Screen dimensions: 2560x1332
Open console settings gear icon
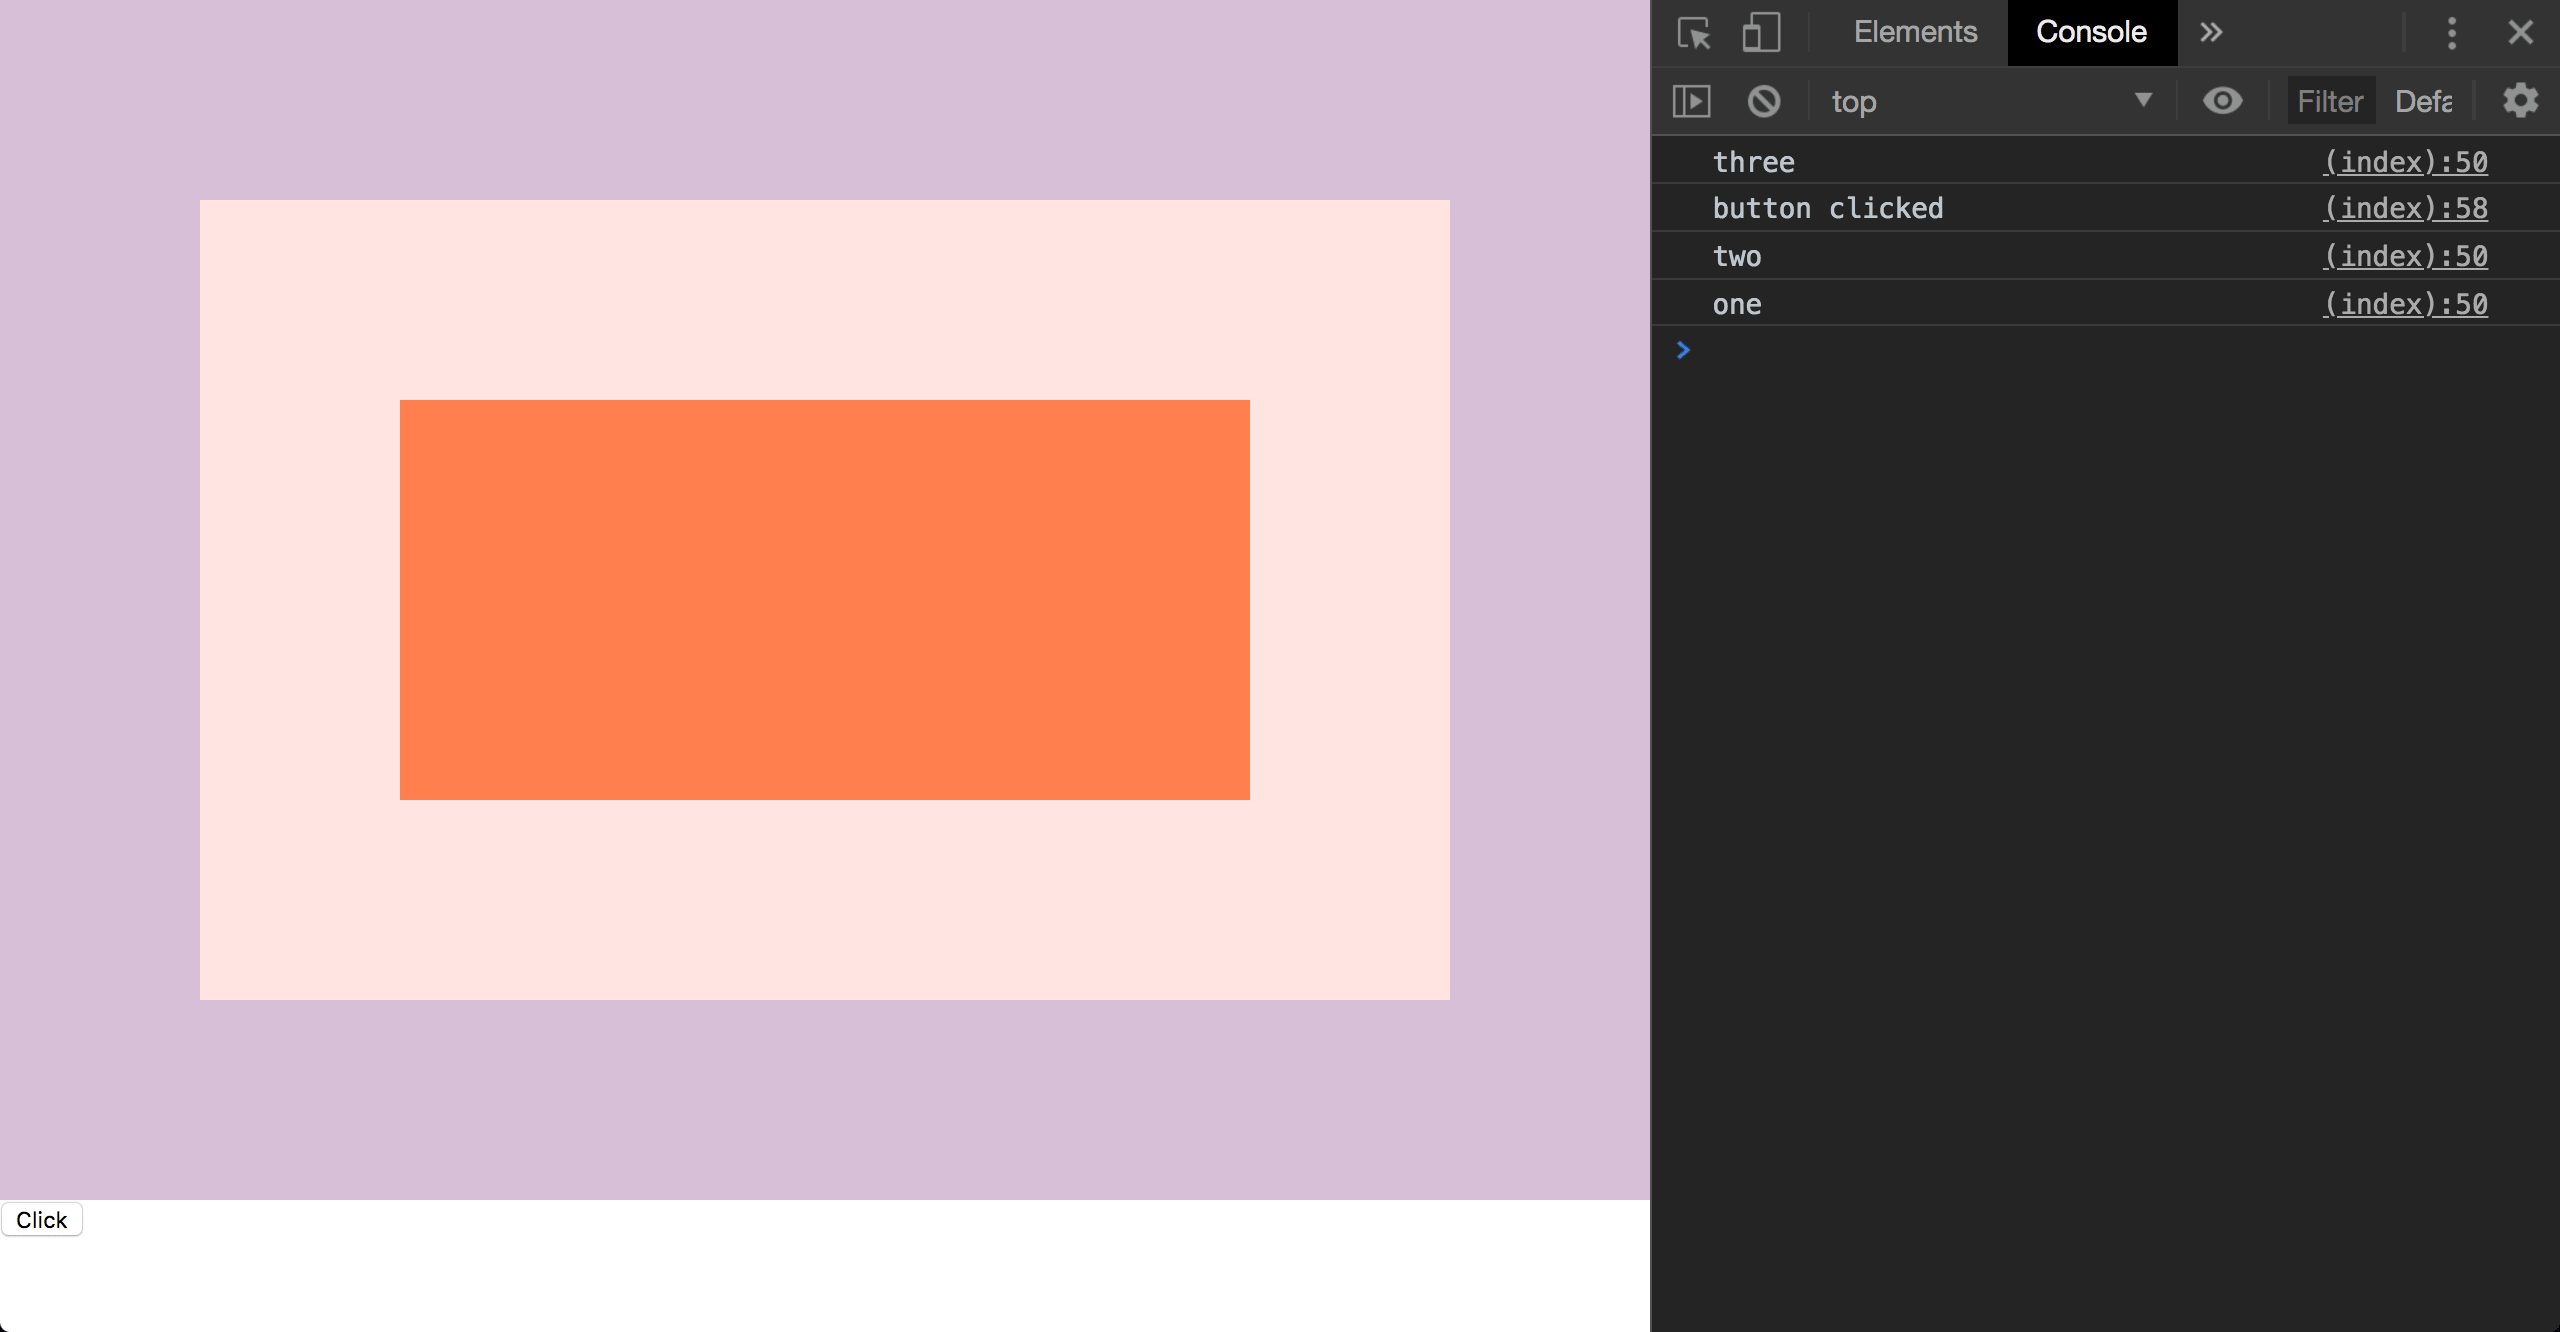point(2520,101)
